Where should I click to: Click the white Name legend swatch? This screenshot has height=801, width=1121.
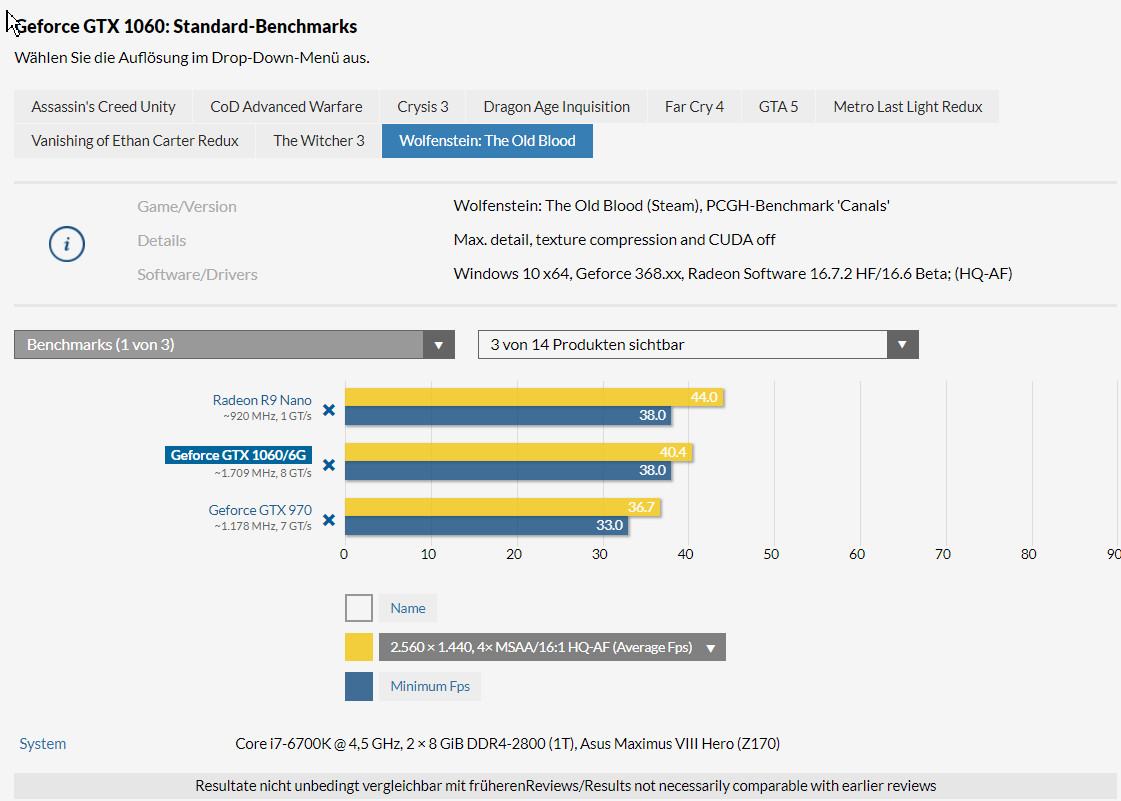359,608
